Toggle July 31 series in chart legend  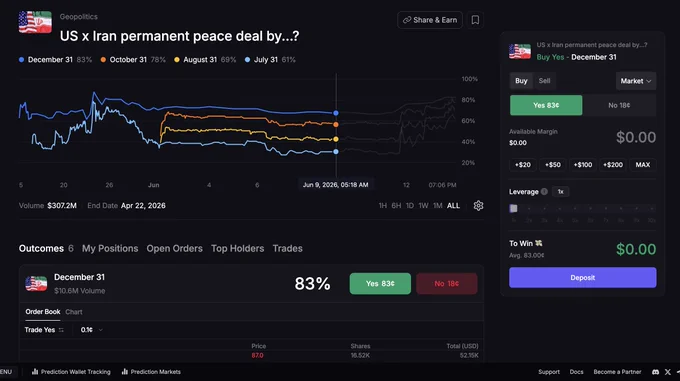click(270, 60)
